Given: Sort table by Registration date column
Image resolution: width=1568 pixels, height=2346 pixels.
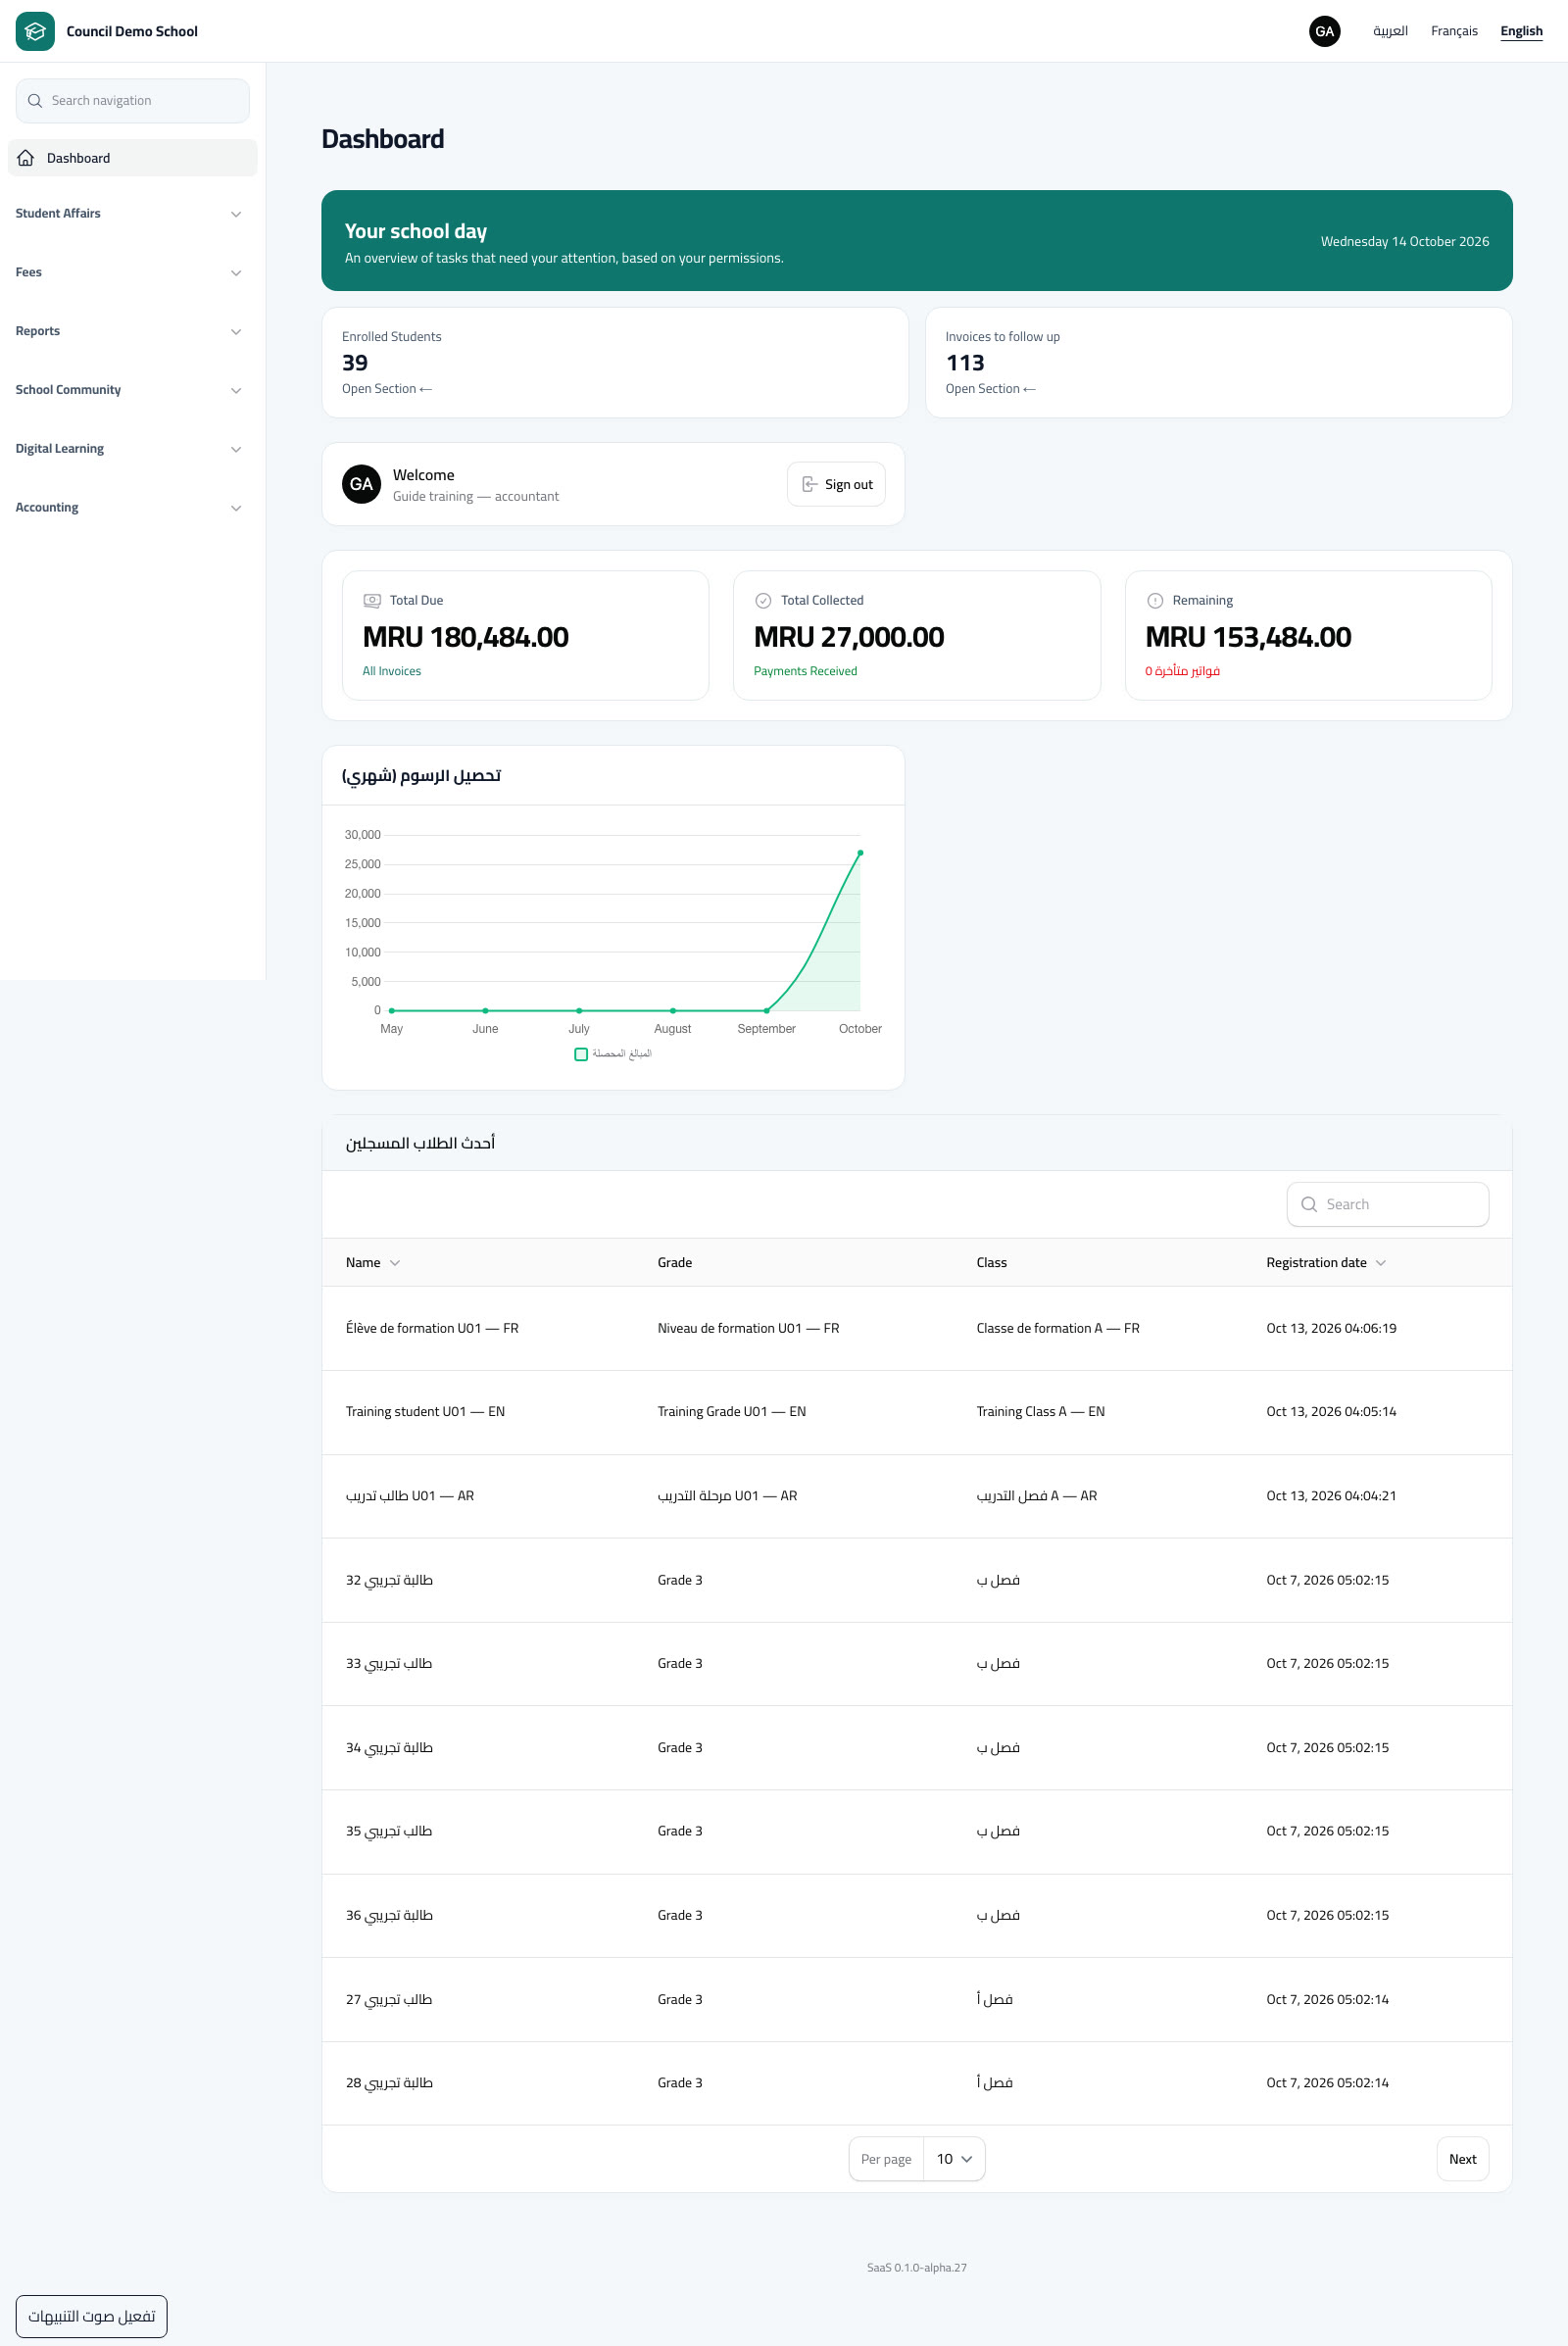Looking at the screenshot, I should 1326,1263.
